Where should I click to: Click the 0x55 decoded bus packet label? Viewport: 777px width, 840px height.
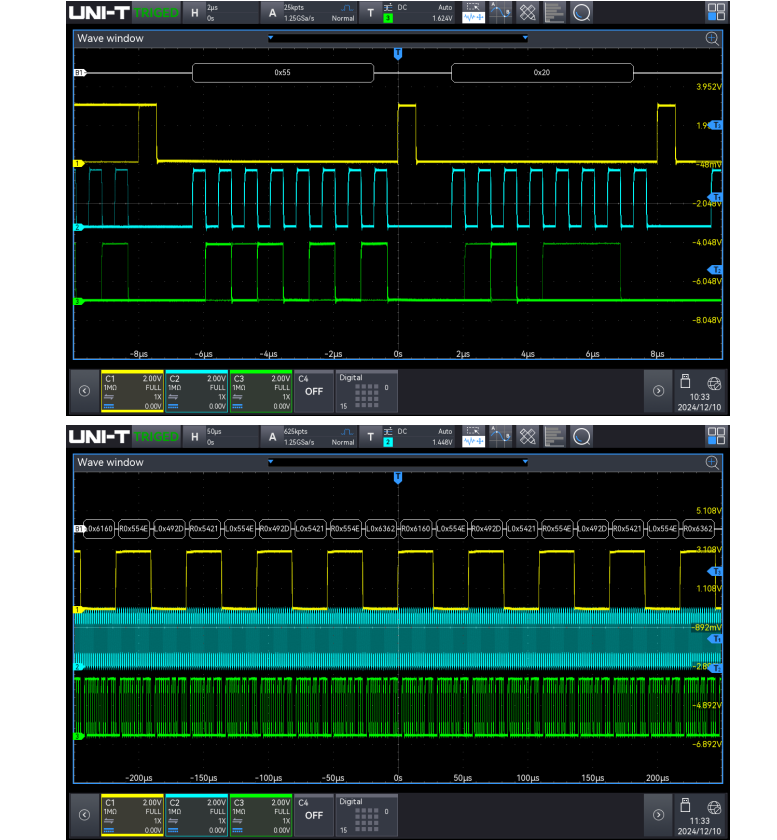point(282,73)
